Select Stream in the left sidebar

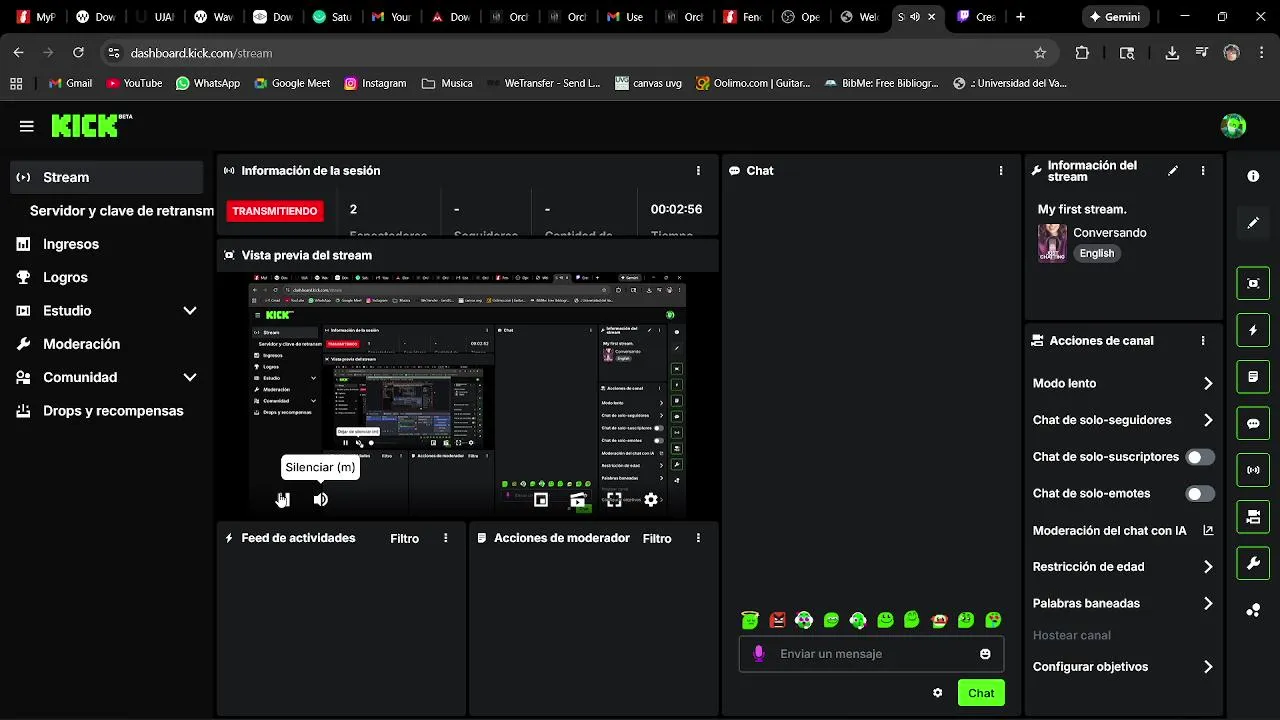(106, 177)
